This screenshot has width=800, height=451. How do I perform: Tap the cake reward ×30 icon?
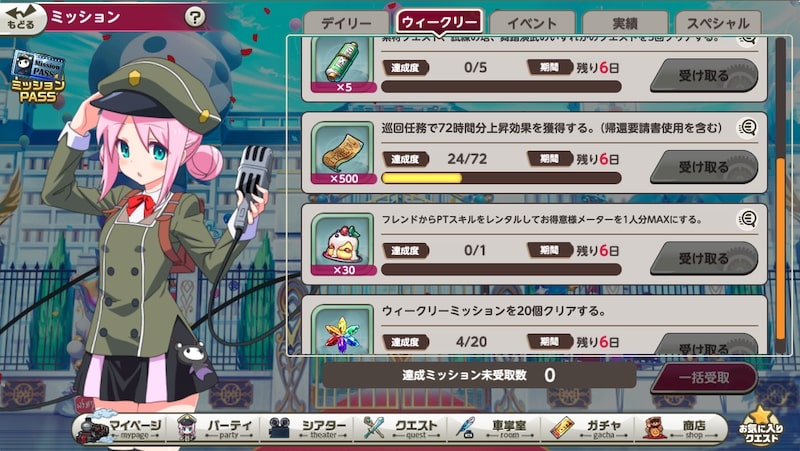click(x=343, y=244)
